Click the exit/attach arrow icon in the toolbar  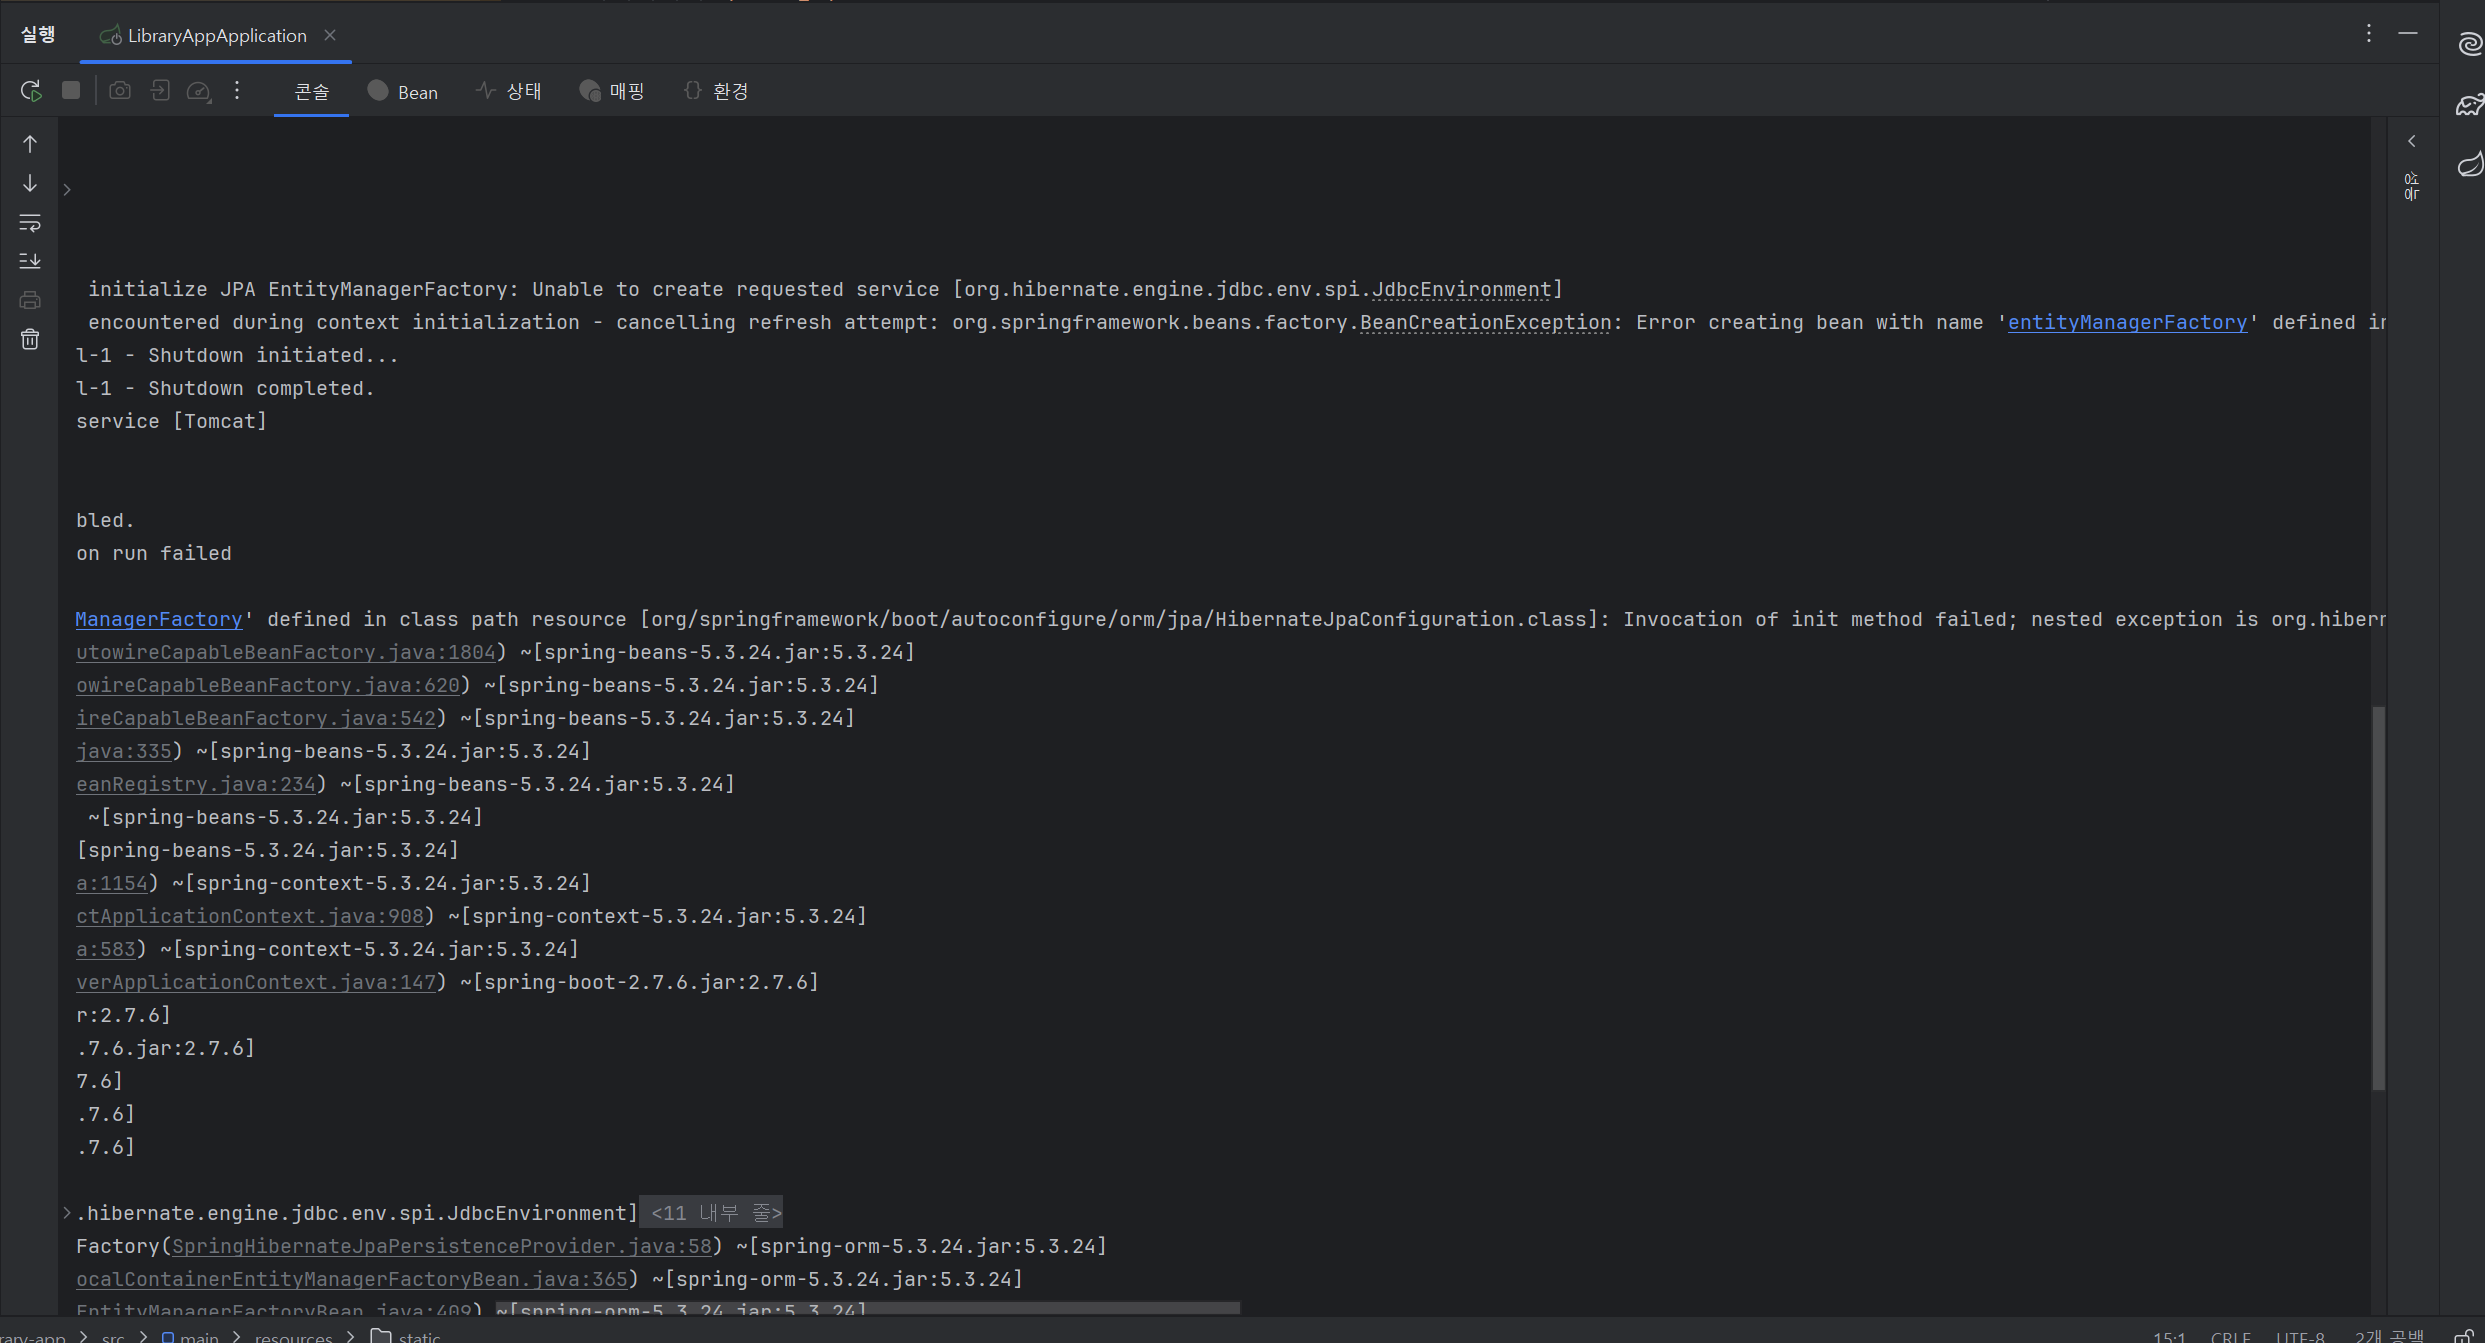pyautogui.click(x=160, y=91)
